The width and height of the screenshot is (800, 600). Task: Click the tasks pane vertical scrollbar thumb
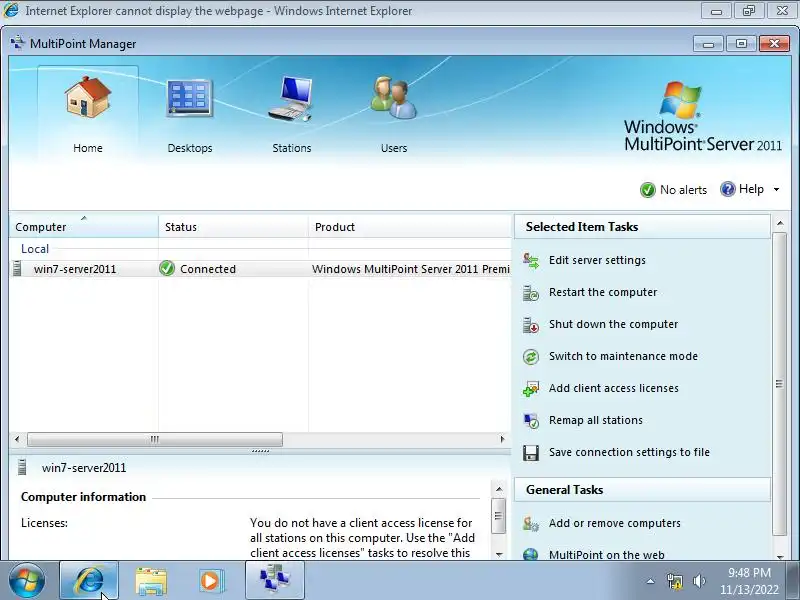click(780, 384)
